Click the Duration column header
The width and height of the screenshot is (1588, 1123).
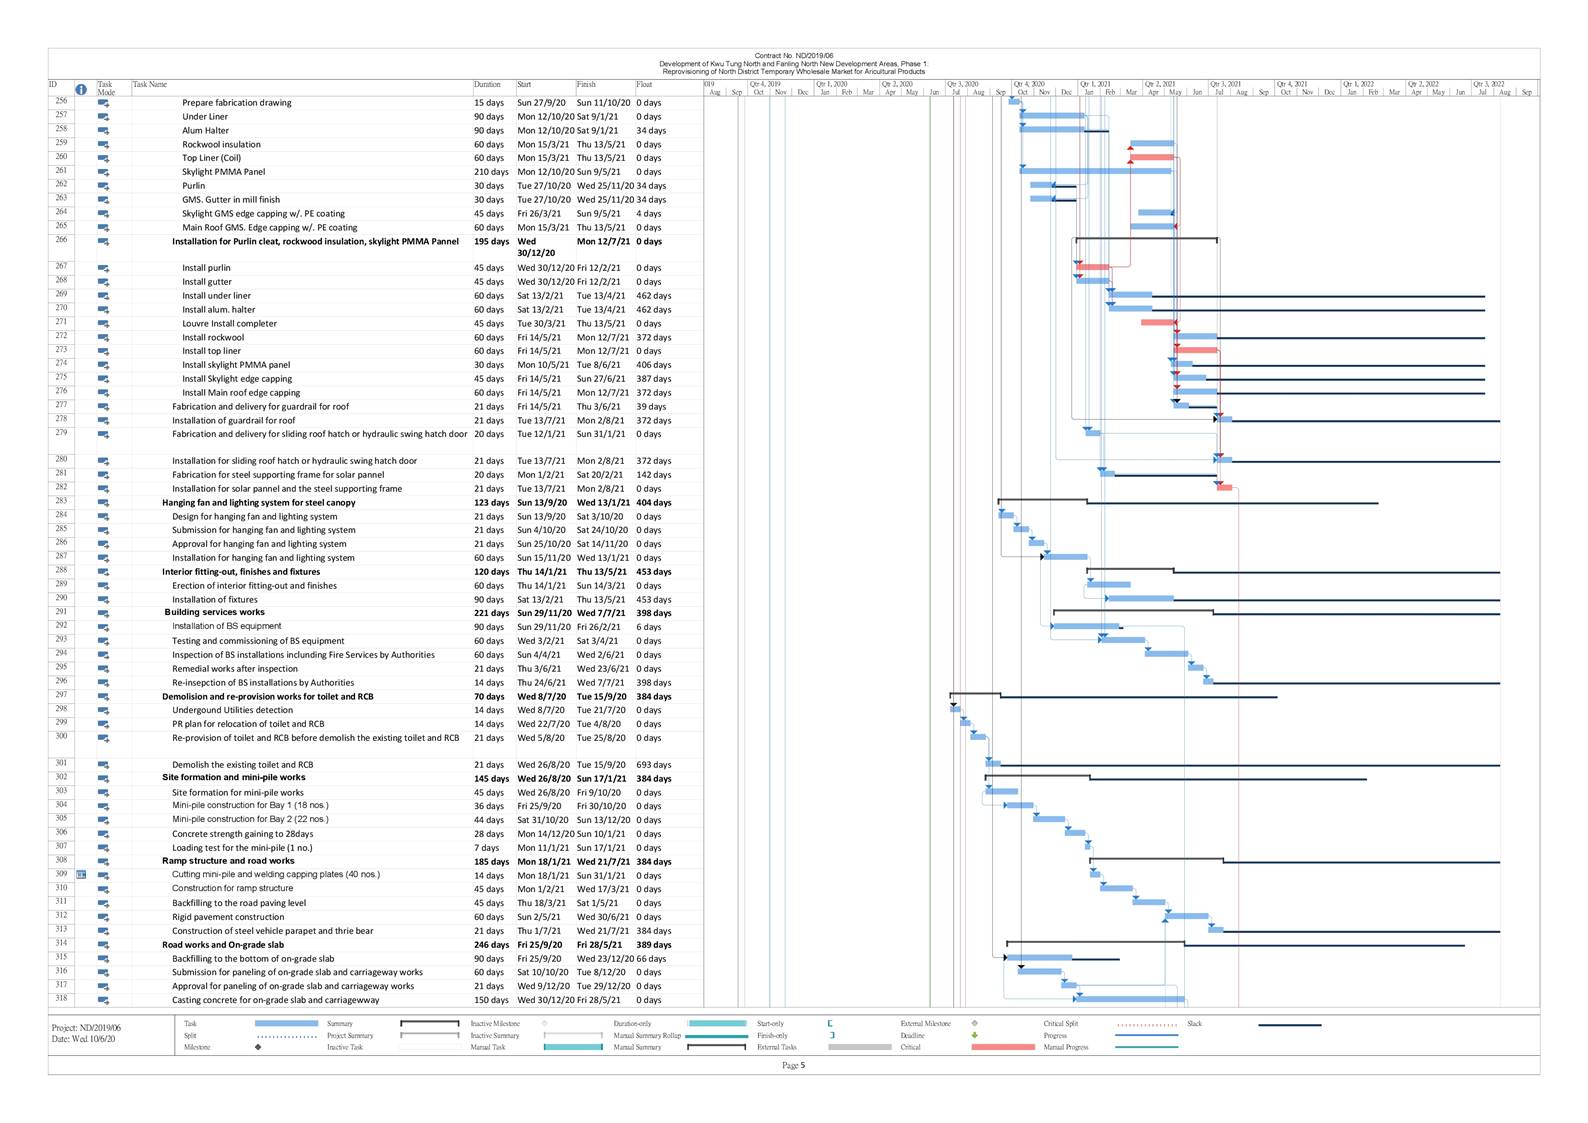tap(487, 85)
